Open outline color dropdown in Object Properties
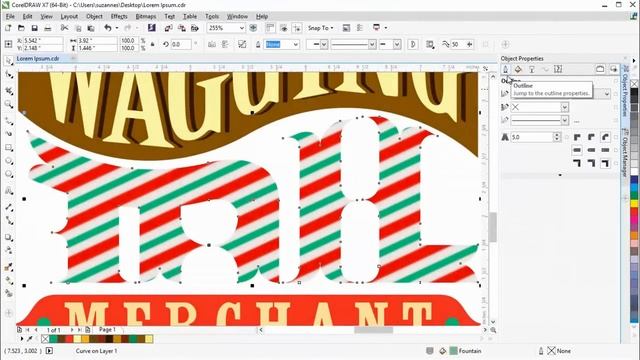 click(564, 107)
